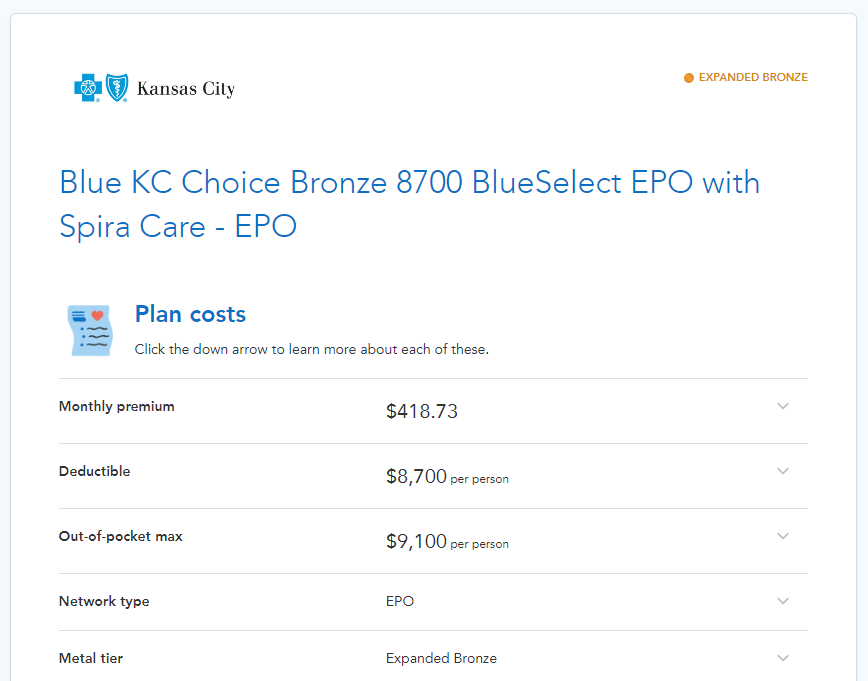This screenshot has height=681, width=868.
Task: Click the Blue Cross cross logo icon
Action: pyautogui.click(x=88, y=87)
